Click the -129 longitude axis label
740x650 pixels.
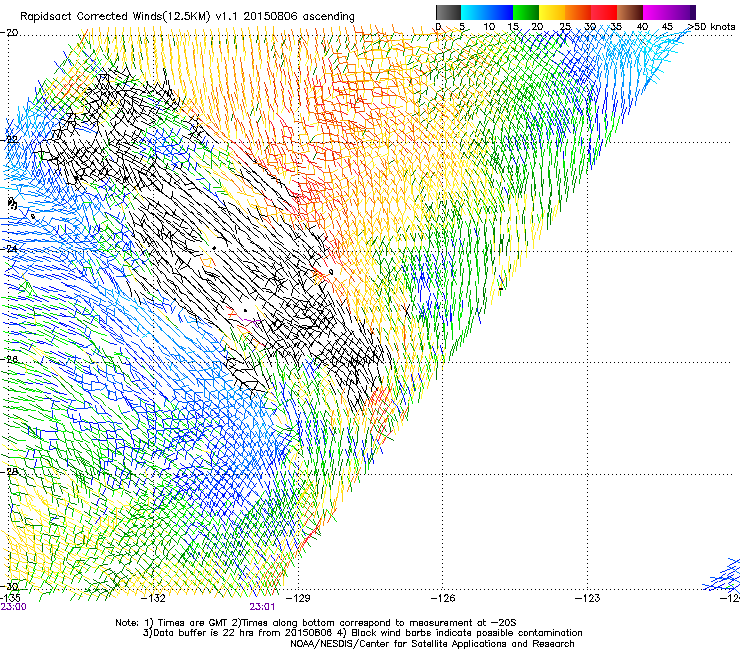tap(298, 598)
